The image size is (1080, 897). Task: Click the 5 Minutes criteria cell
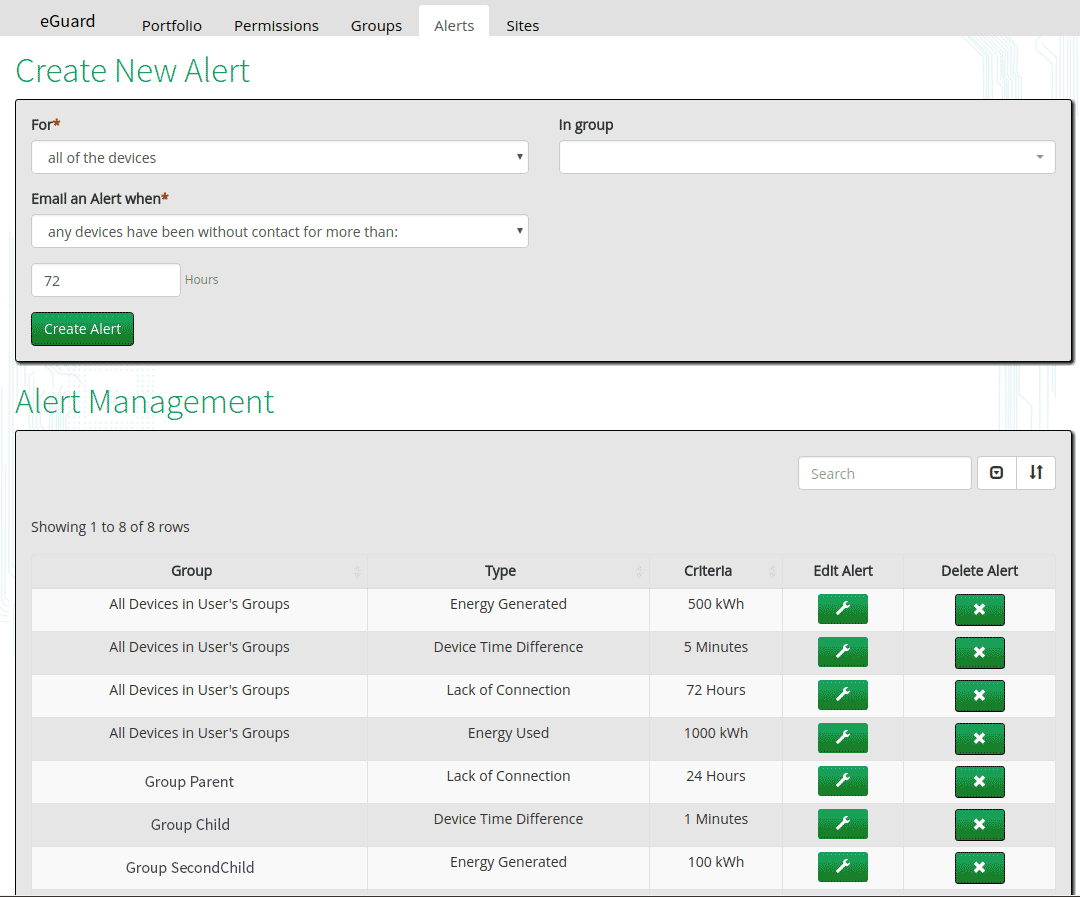click(716, 652)
